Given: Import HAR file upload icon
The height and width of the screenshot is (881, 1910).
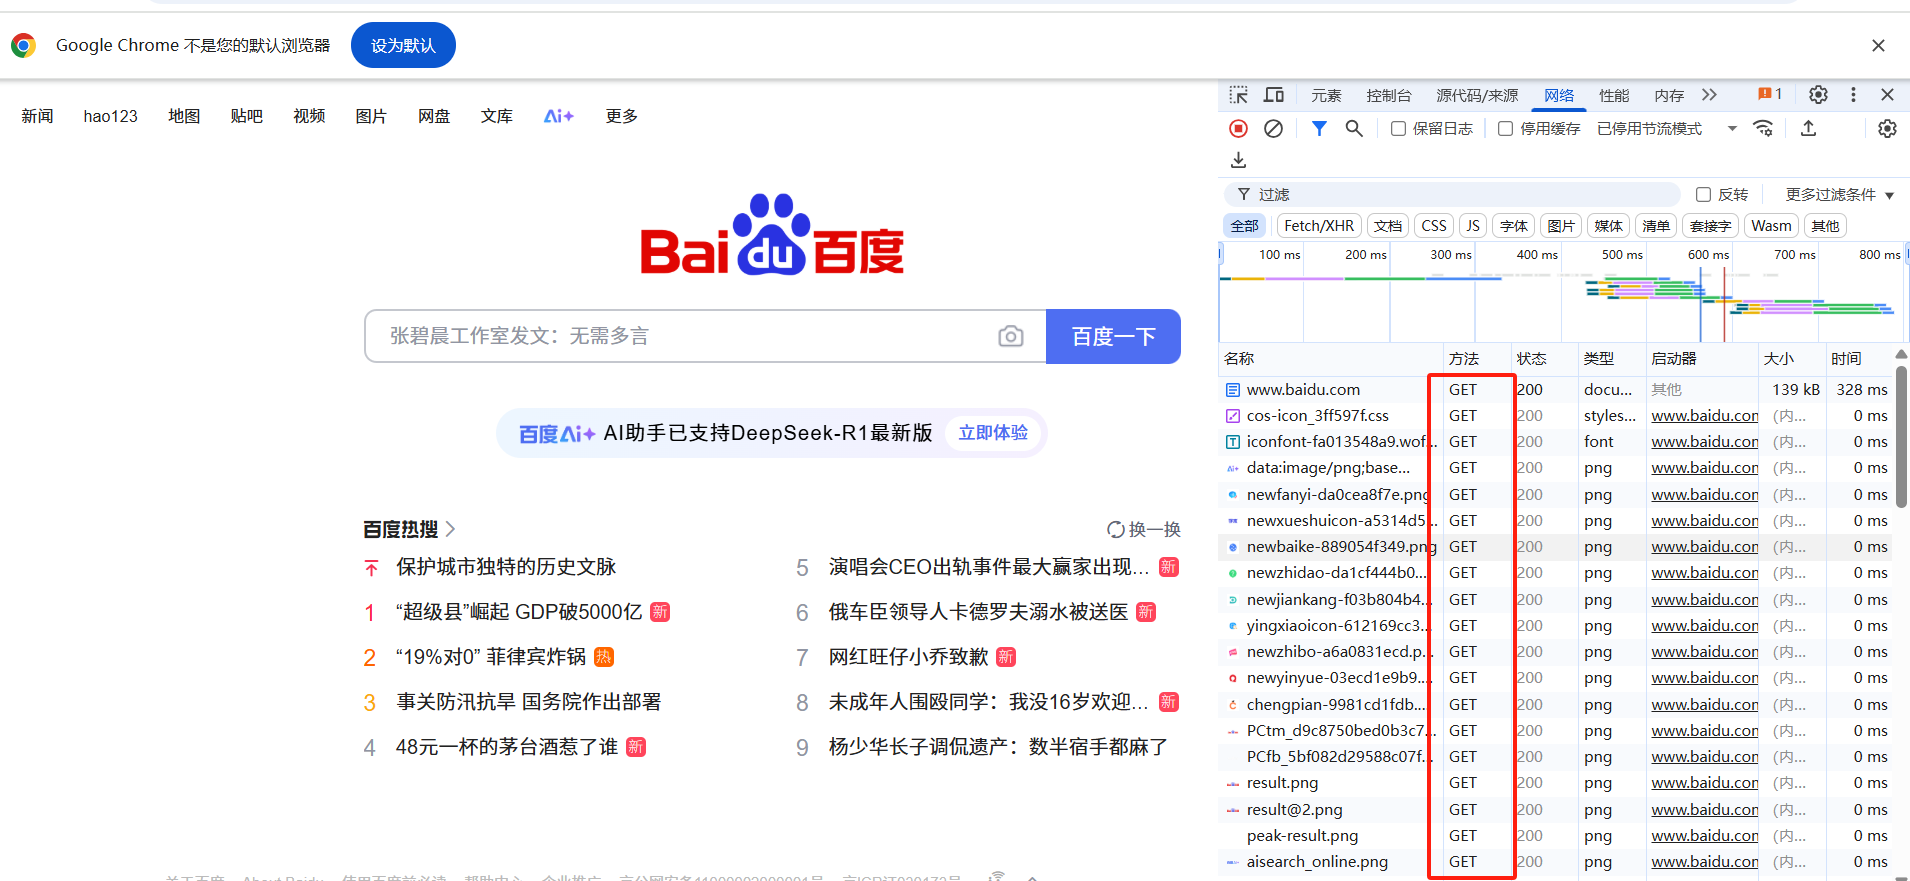Looking at the screenshot, I should (x=1808, y=128).
